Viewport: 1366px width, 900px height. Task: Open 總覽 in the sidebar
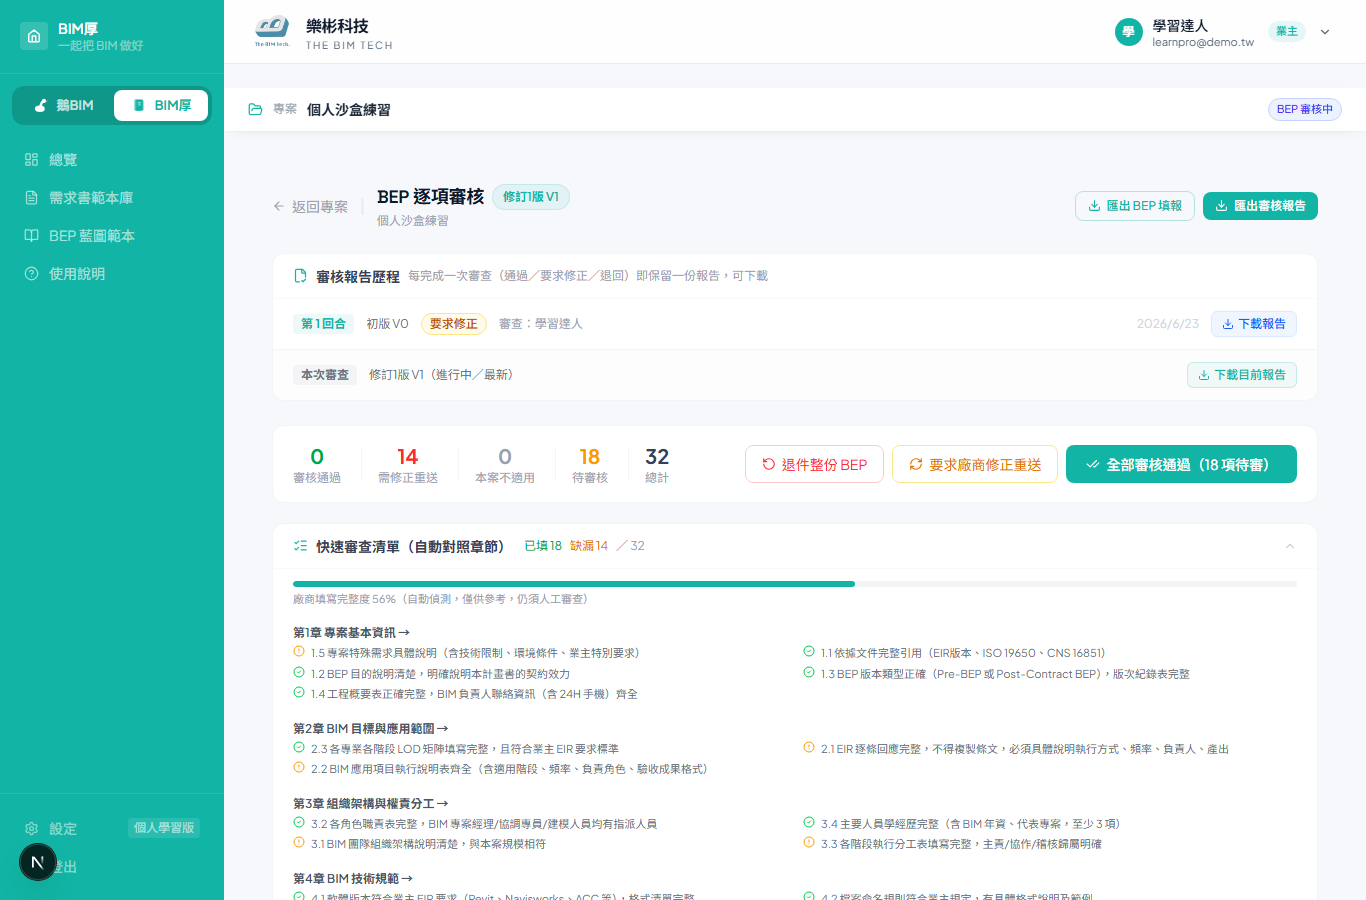pos(112,160)
